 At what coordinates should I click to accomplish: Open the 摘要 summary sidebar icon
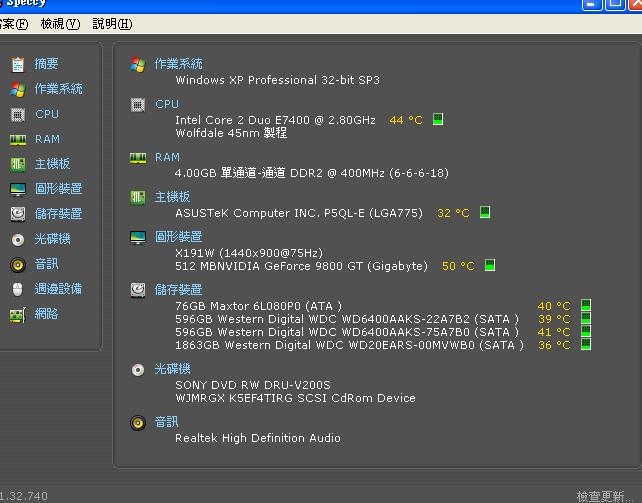(x=18, y=64)
